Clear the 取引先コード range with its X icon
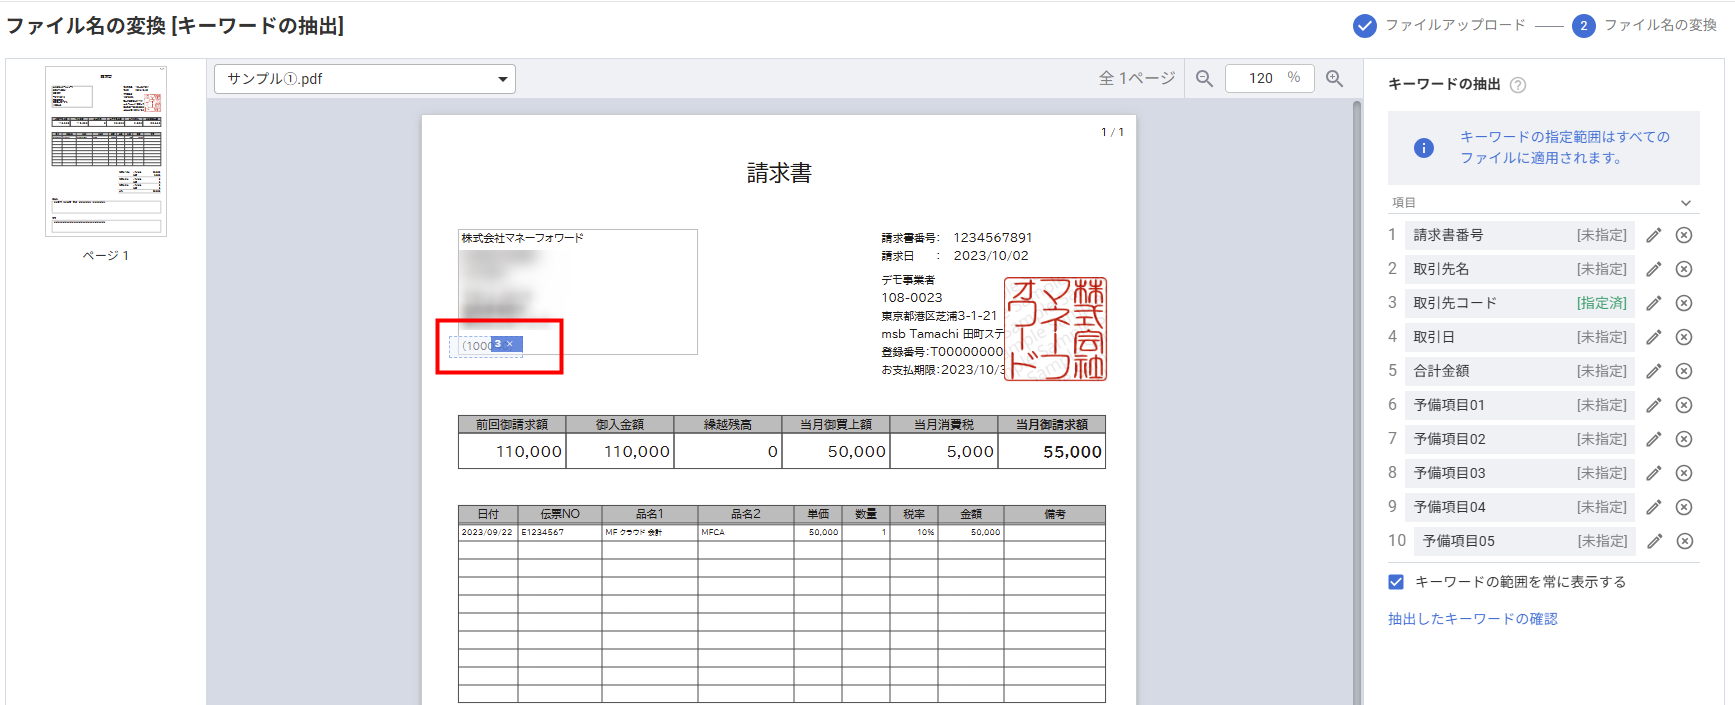The image size is (1735, 705). [1684, 303]
